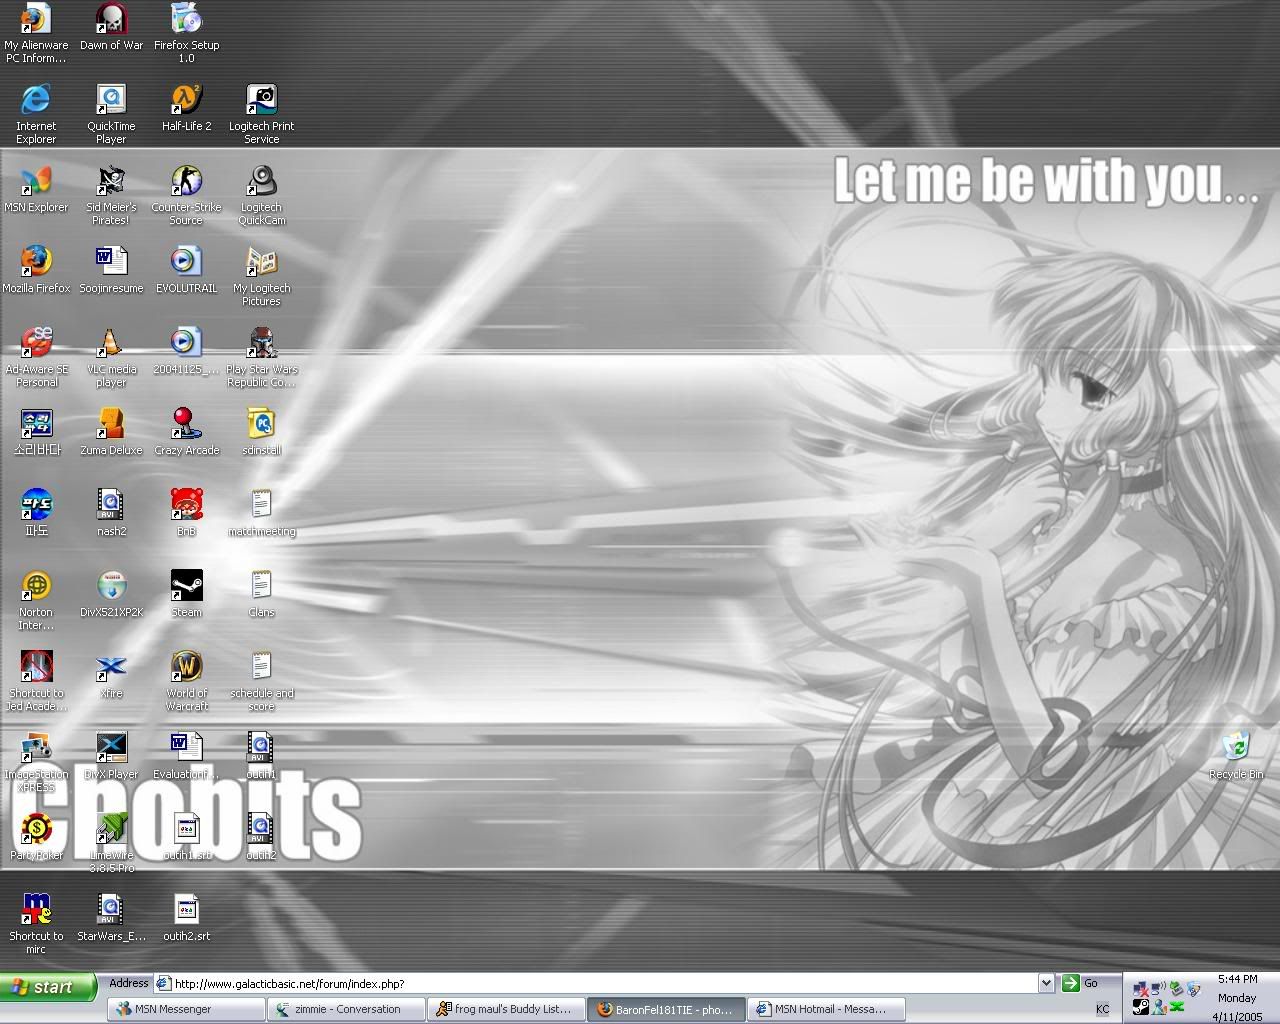1280x1024 pixels.
Task: Open the Crazy Arcade shortcut
Action: (186, 424)
